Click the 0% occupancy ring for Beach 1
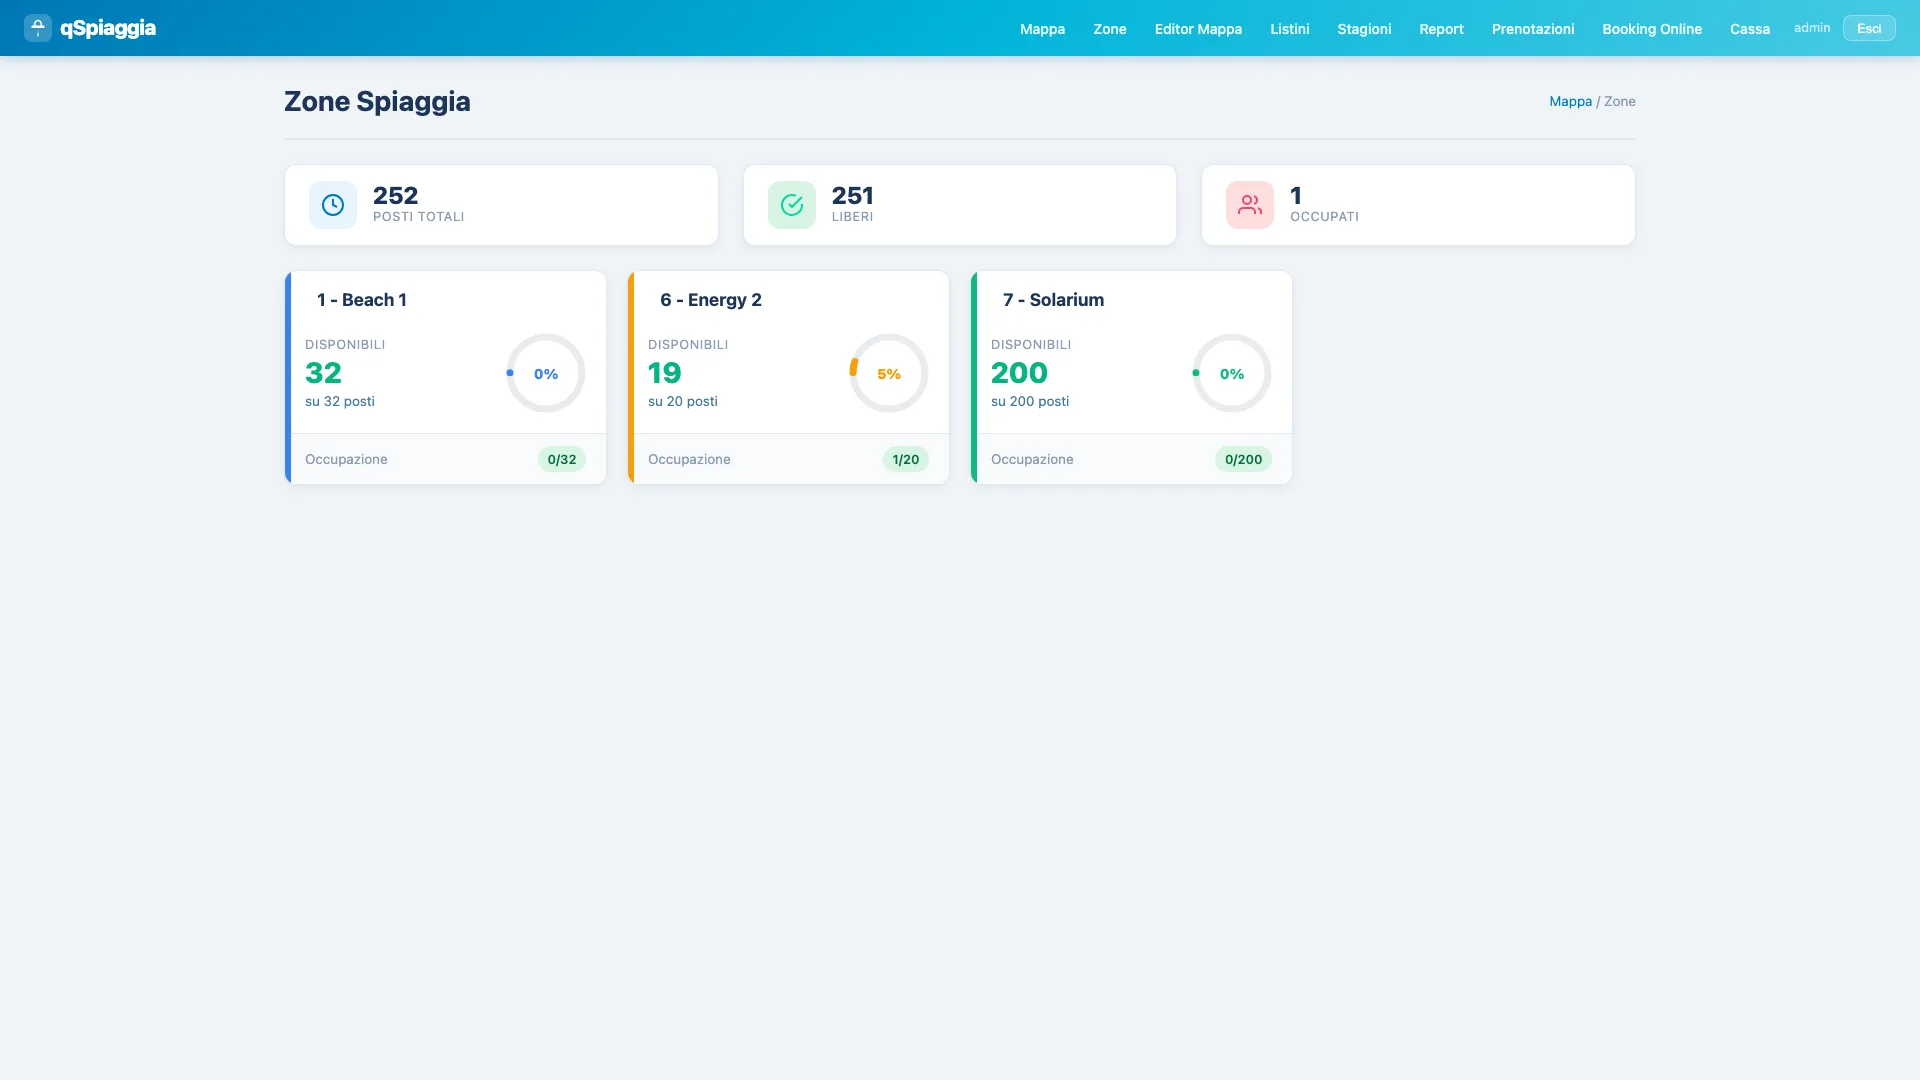The height and width of the screenshot is (1080, 1920). coord(545,373)
